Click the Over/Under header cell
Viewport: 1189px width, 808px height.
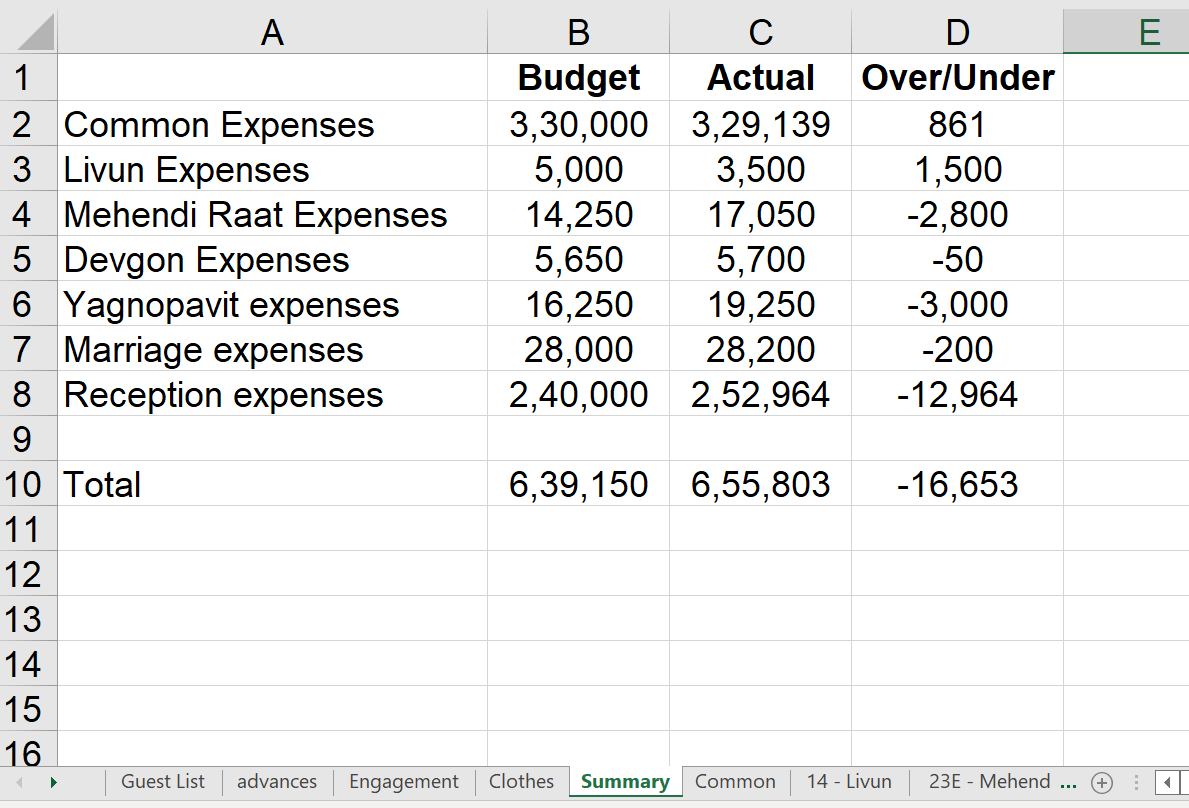click(958, 77)
